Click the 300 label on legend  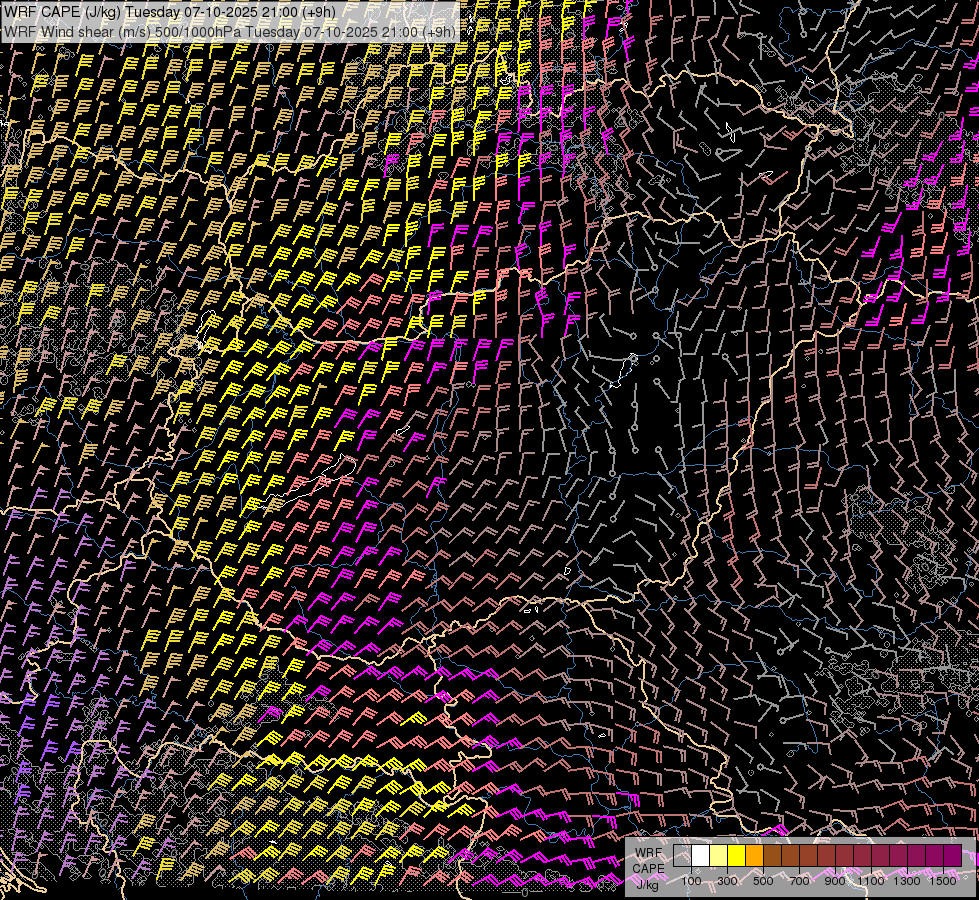click(x=727, y=881)
